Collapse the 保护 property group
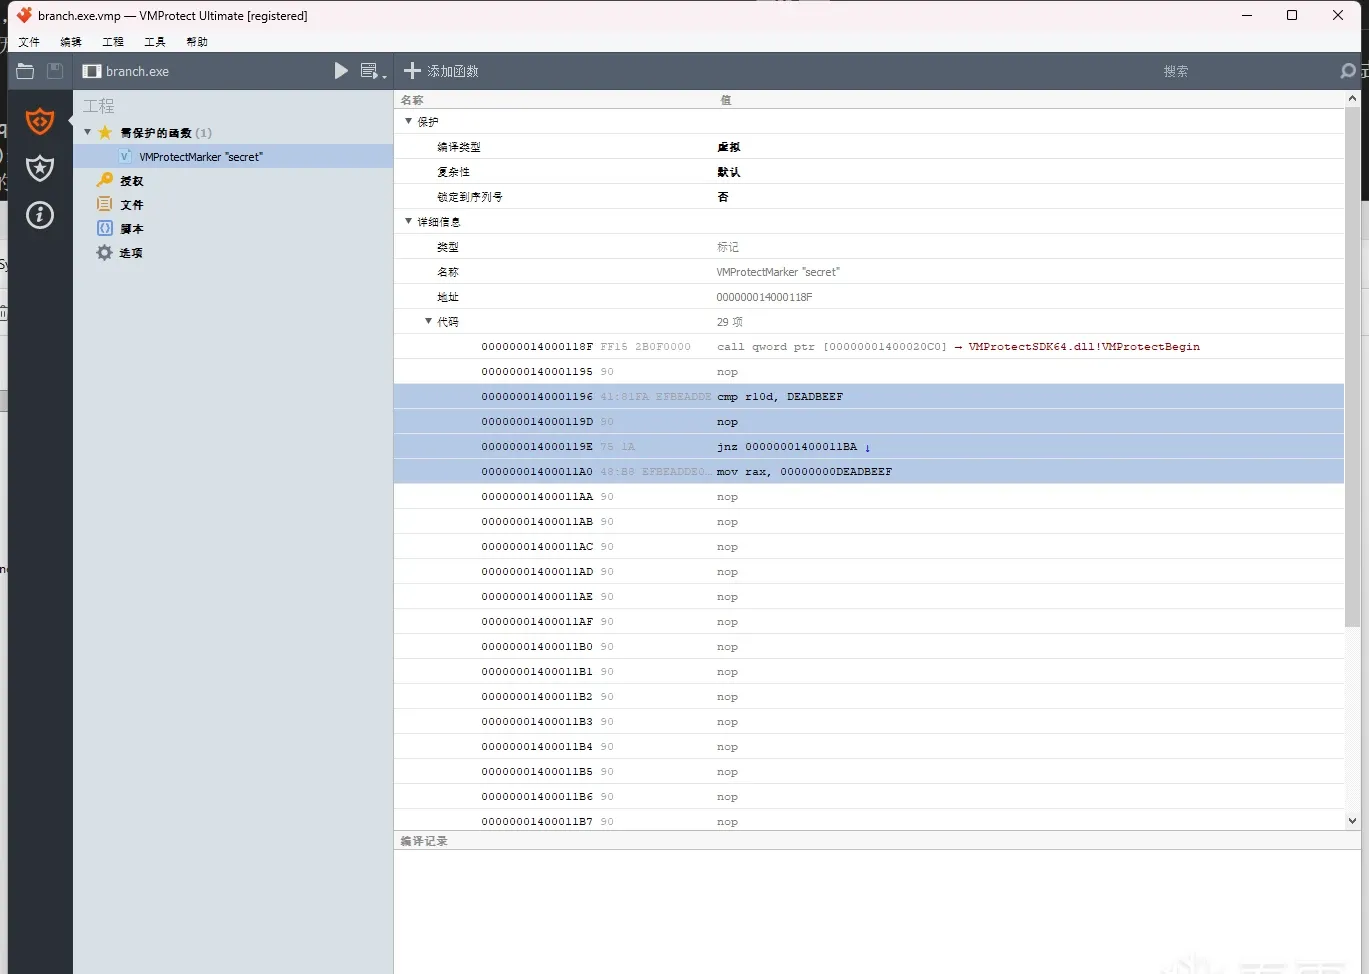Image resolution: width=1369 pixels, height=974 pixels. coord(408,121)
